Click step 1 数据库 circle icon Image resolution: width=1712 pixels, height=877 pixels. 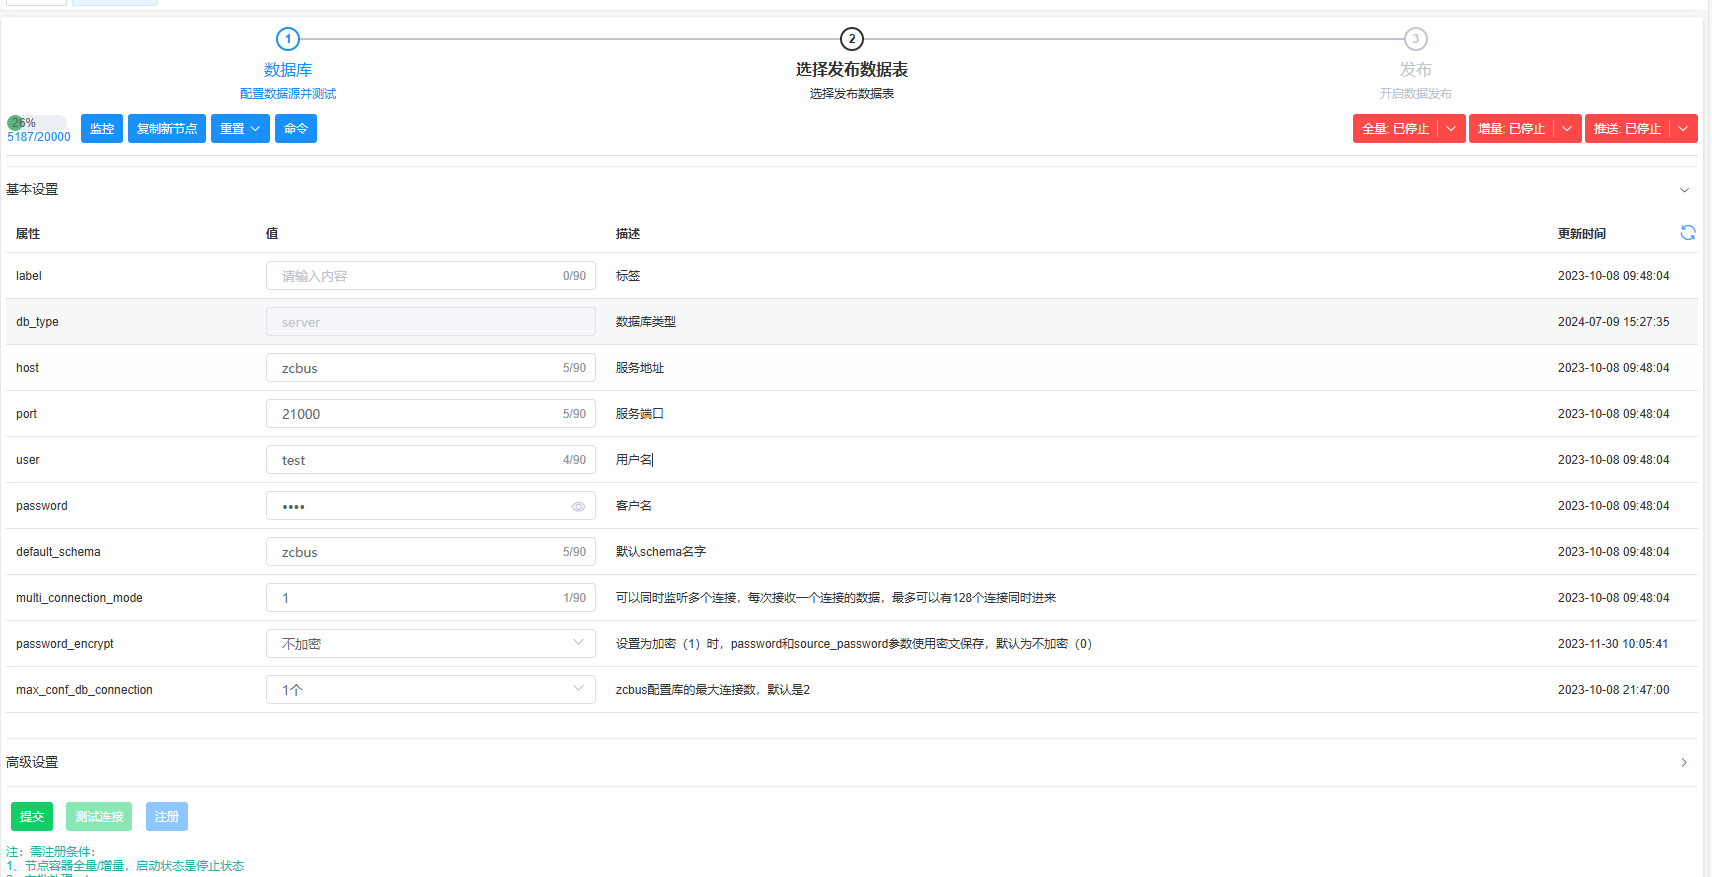click(x=288, y=39)
